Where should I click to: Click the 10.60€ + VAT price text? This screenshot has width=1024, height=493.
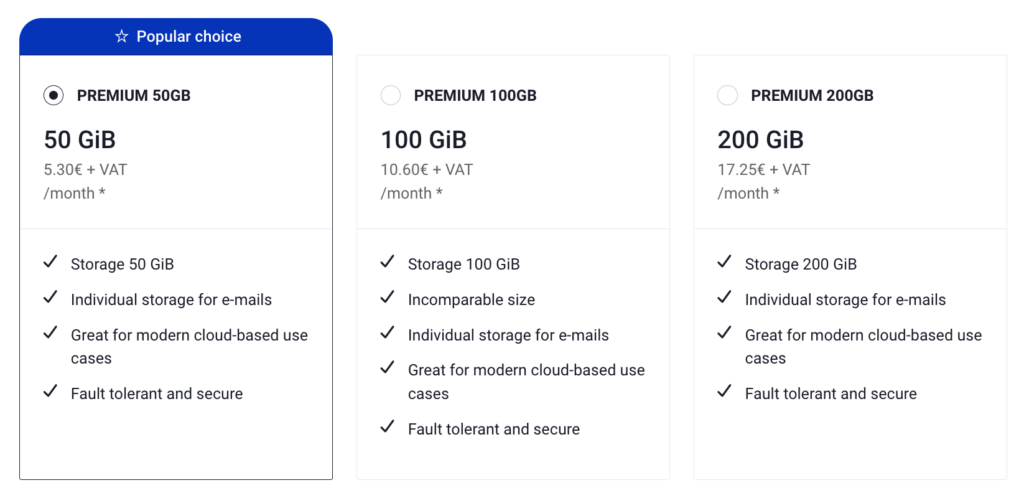tap(427, 170)
